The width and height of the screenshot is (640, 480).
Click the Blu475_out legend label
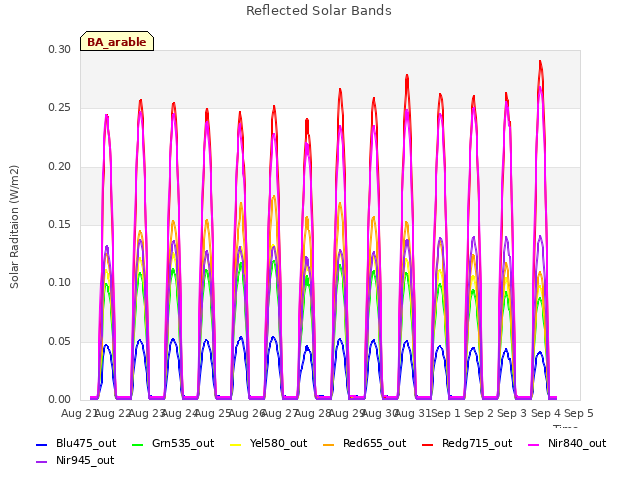(x=86, y=443)
